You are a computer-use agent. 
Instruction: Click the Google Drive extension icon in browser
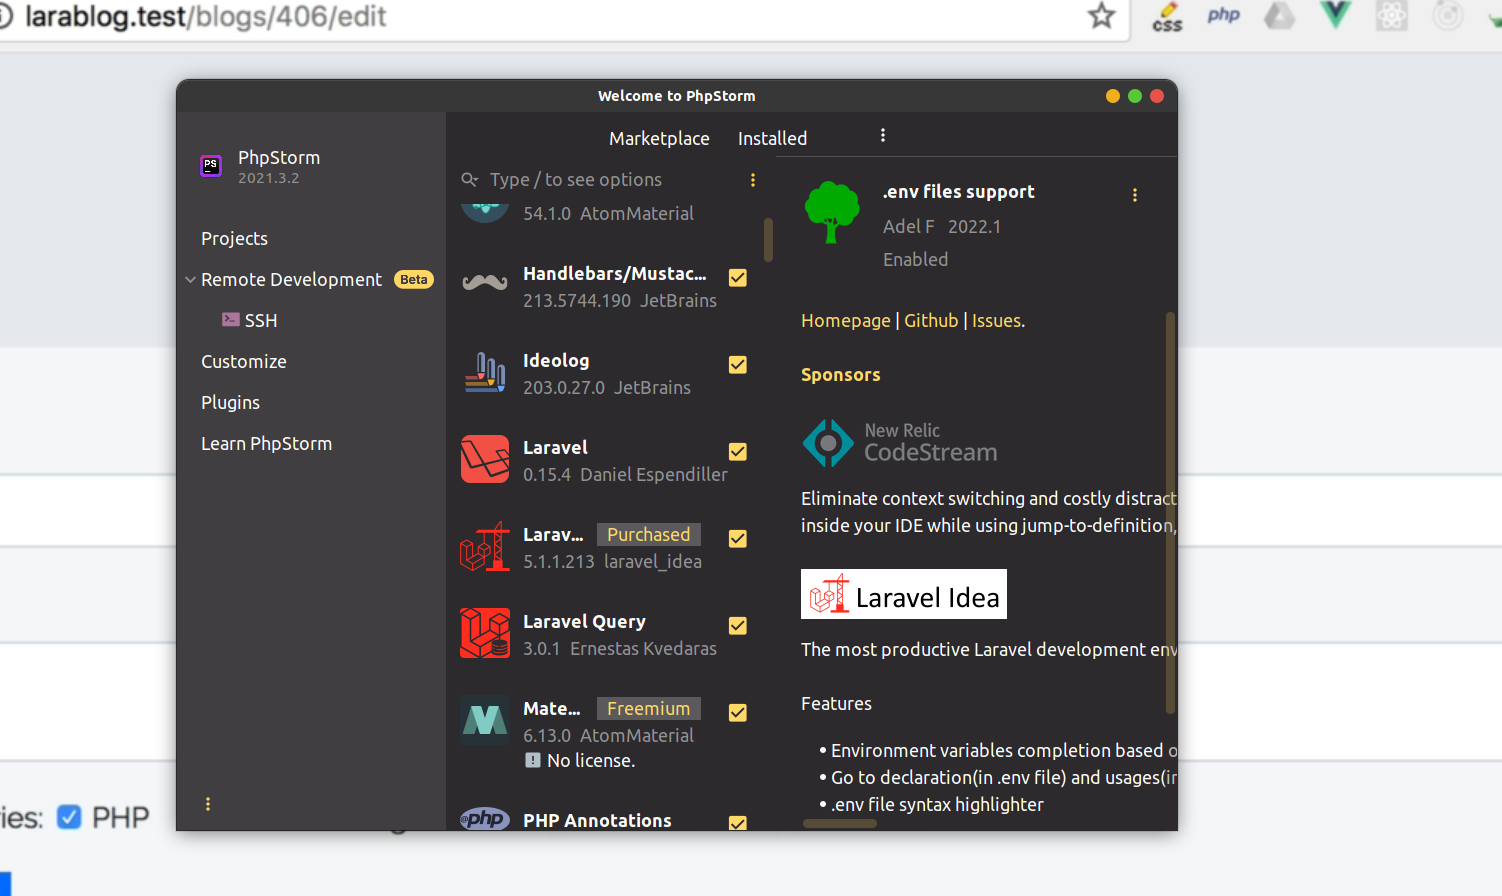coord(1280,15)
